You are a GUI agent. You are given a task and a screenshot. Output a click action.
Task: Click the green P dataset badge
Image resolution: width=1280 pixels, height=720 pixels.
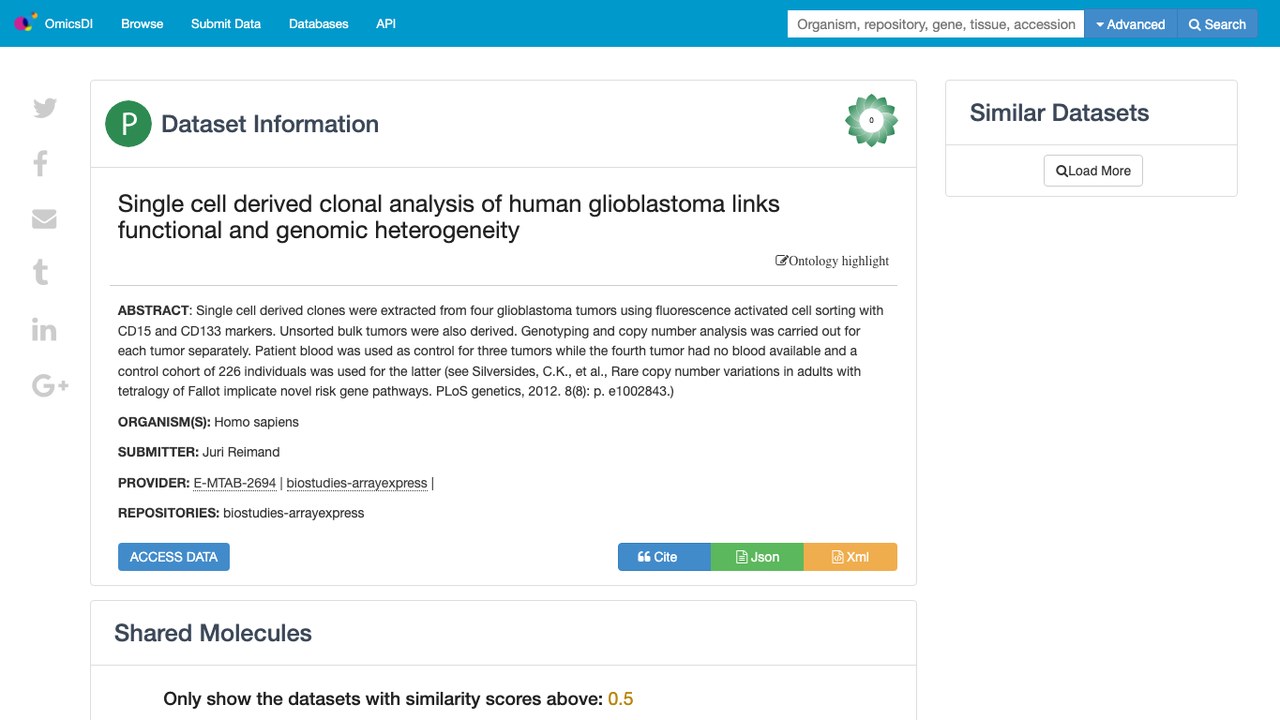[x=128, y=124]
